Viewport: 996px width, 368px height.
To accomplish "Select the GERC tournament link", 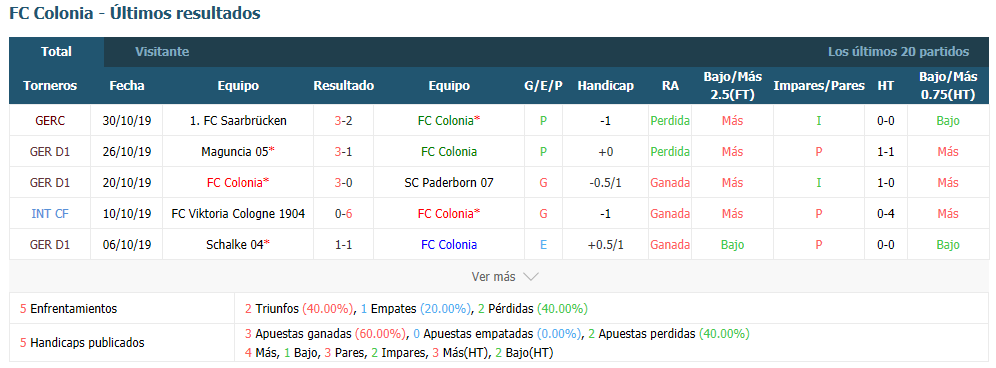I will point(50,120).
